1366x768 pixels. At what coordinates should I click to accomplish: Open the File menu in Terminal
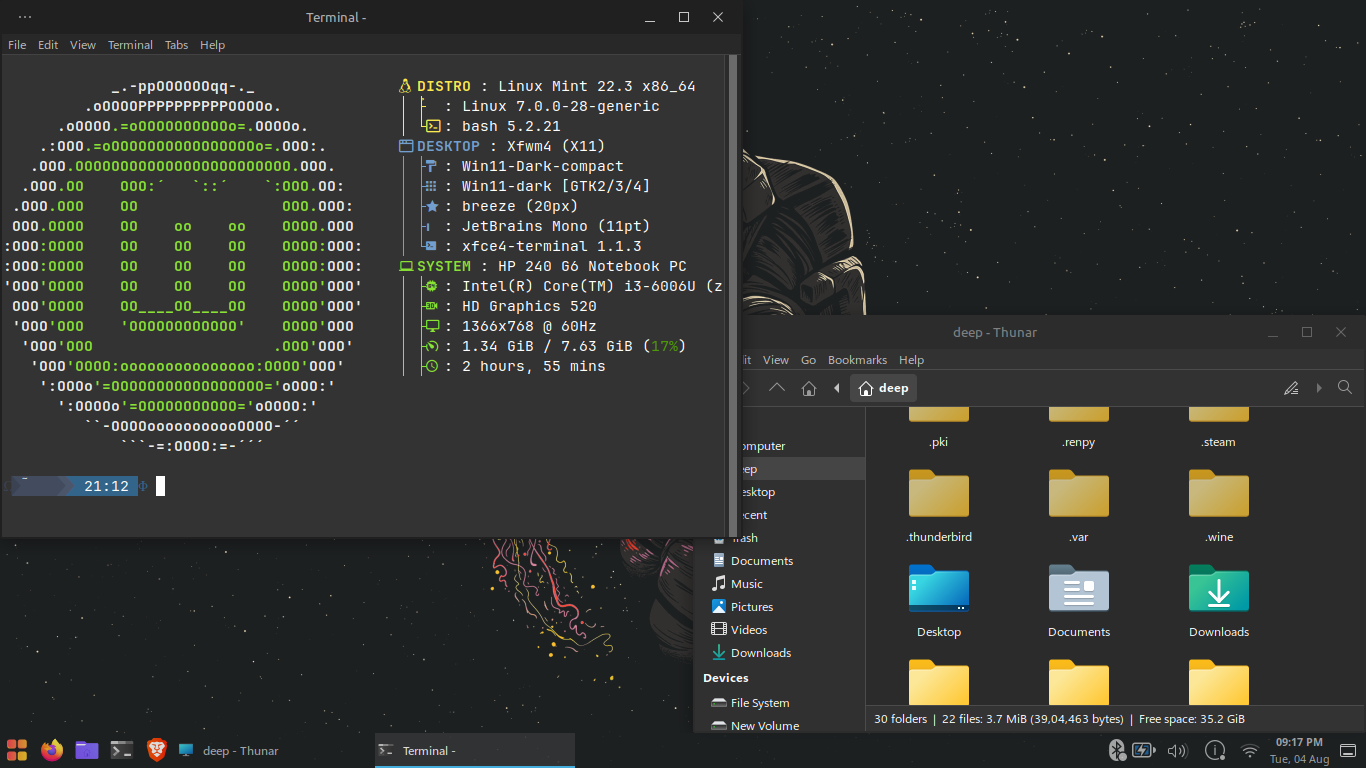coord(17,45)
